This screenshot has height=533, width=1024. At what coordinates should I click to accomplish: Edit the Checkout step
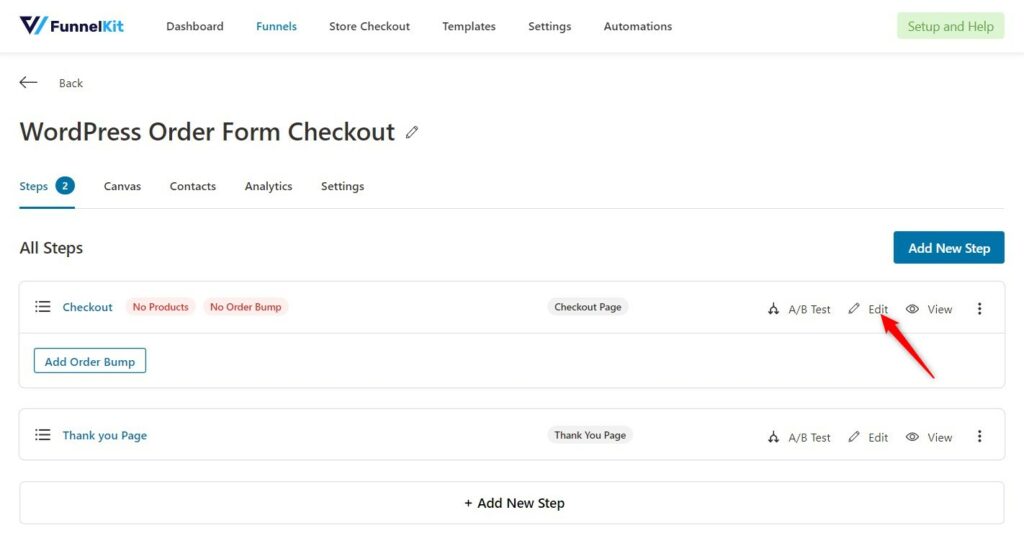coord(868,309)
